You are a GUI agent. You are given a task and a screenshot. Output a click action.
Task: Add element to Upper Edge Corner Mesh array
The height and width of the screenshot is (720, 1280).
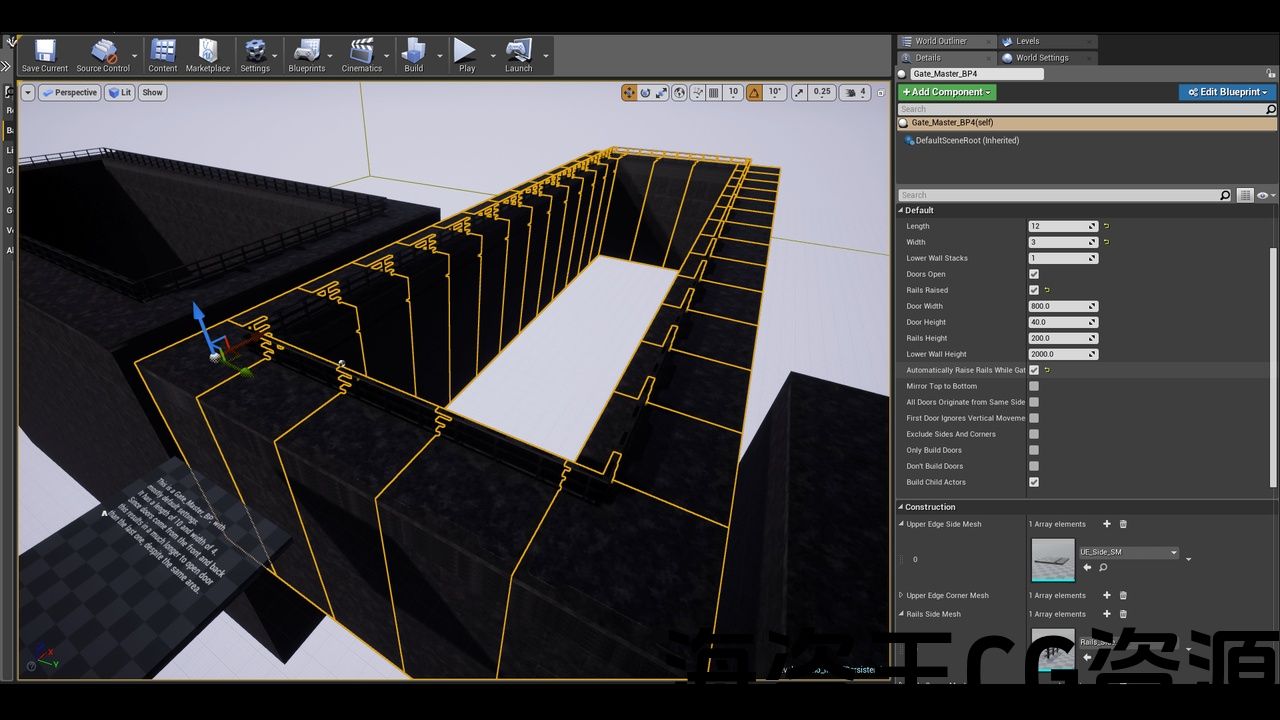coord(1106,595)
